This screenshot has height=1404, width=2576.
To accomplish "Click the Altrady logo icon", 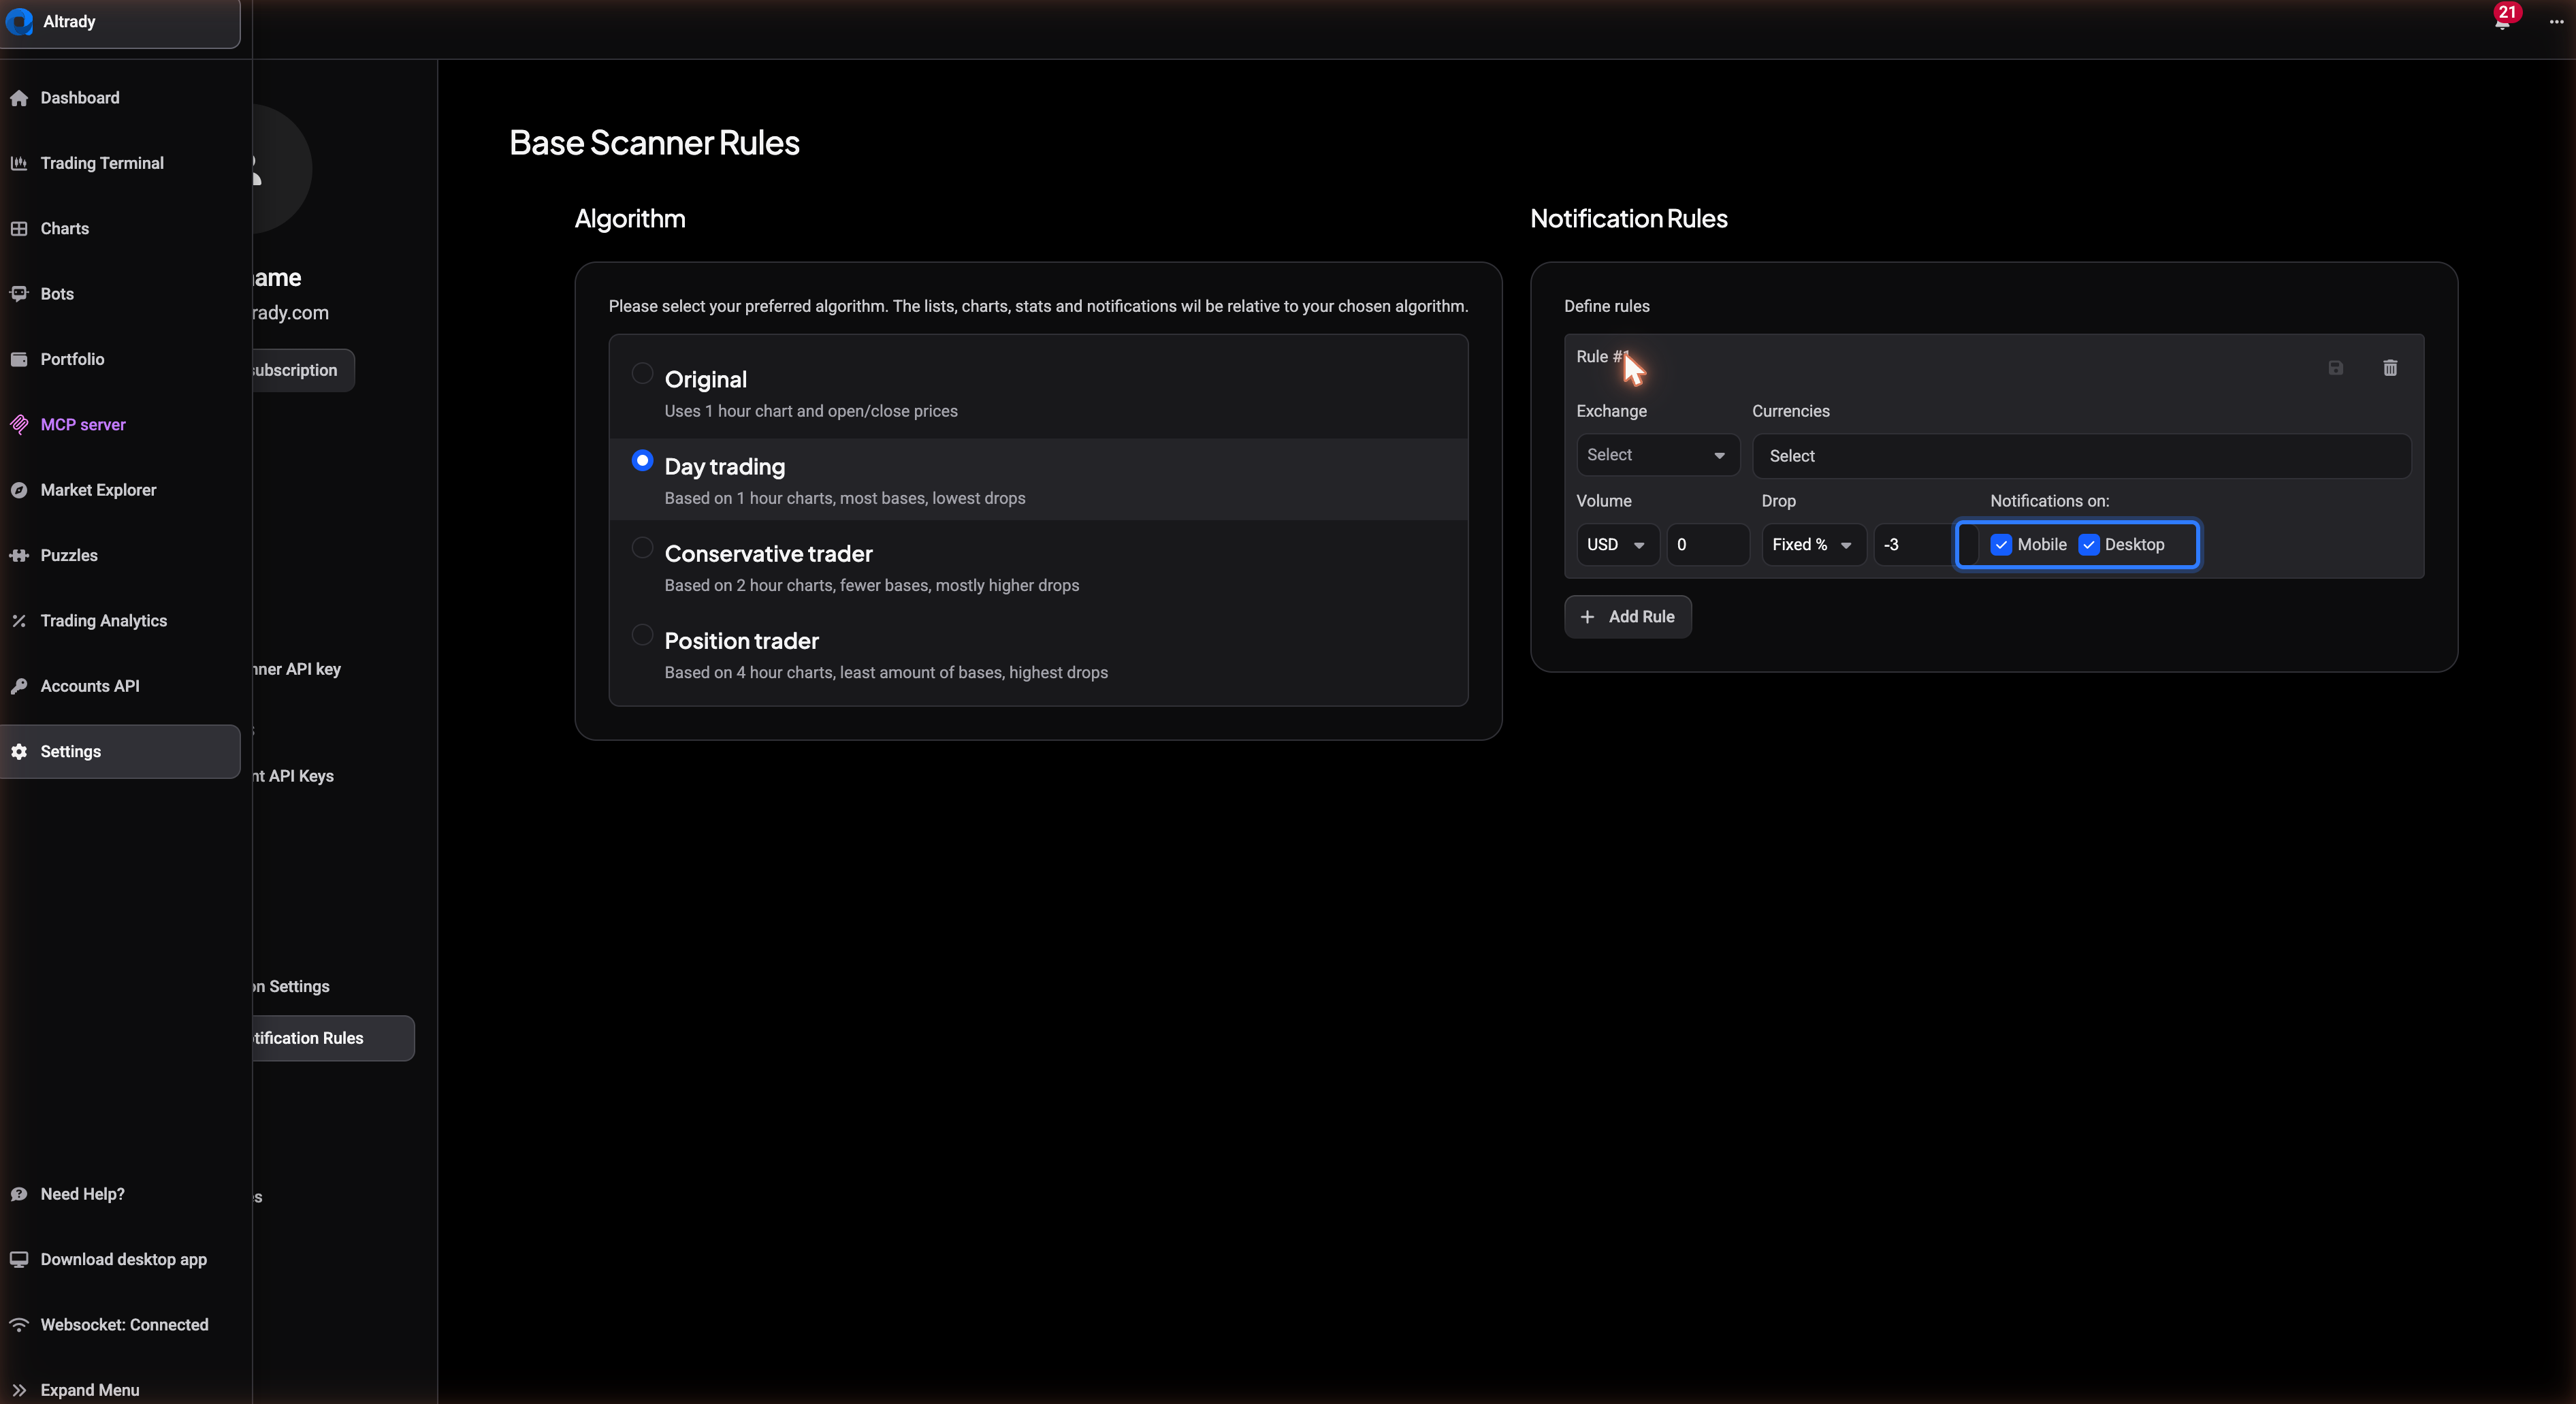I will 19,21.
